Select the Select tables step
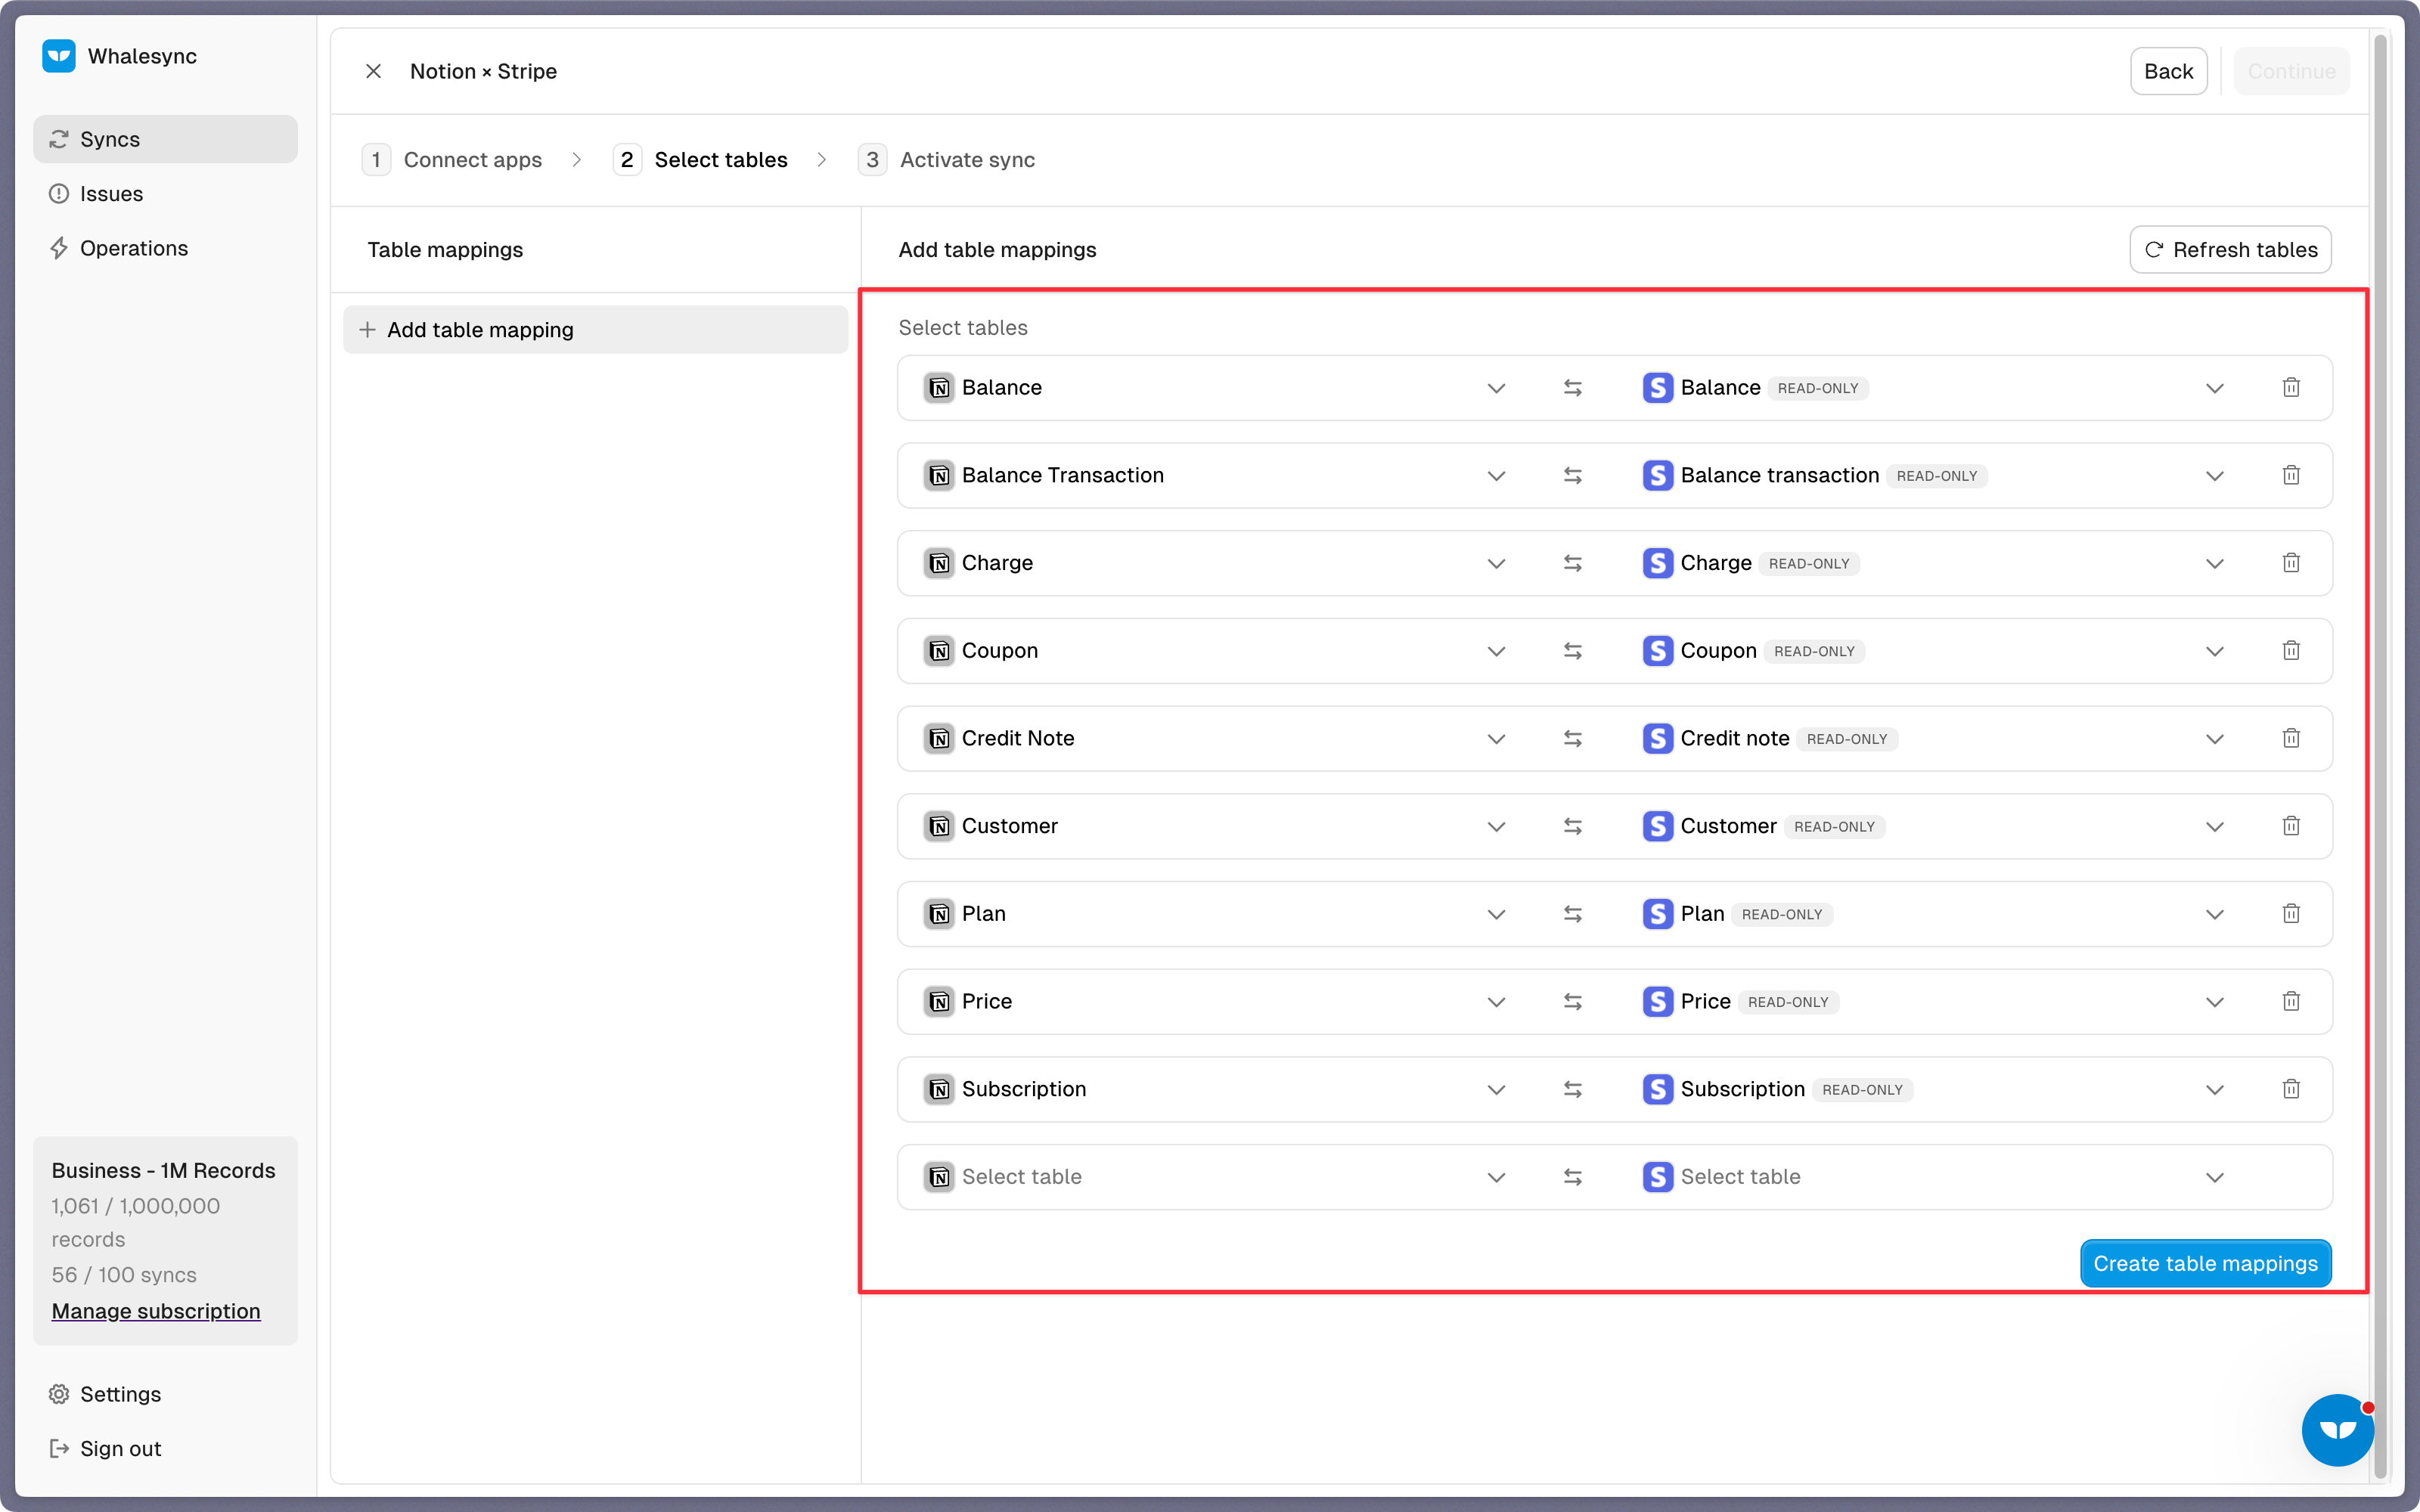Viewport: 2420px width, 1512px height. click(x=700, y=160)
